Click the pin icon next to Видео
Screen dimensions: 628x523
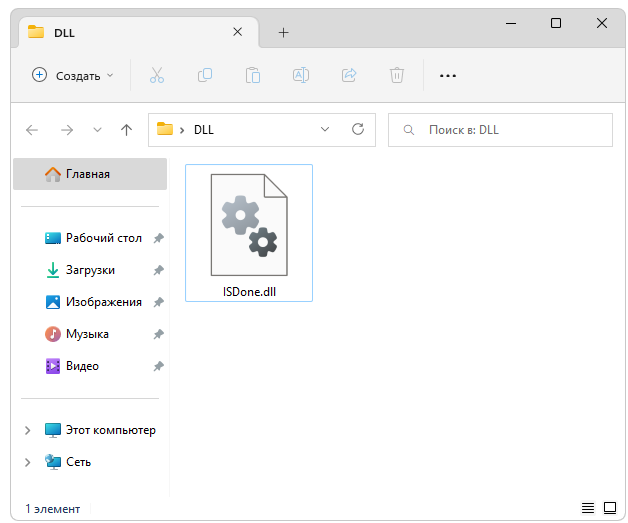pyautogui.click(x=159, y=366)
